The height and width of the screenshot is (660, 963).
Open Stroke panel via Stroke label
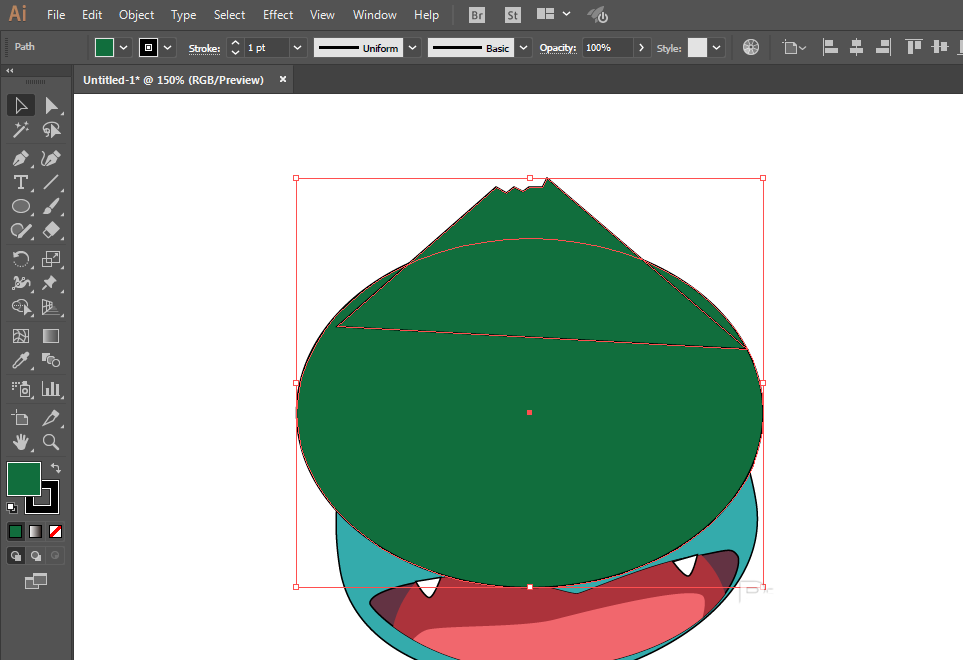[205, 49]
